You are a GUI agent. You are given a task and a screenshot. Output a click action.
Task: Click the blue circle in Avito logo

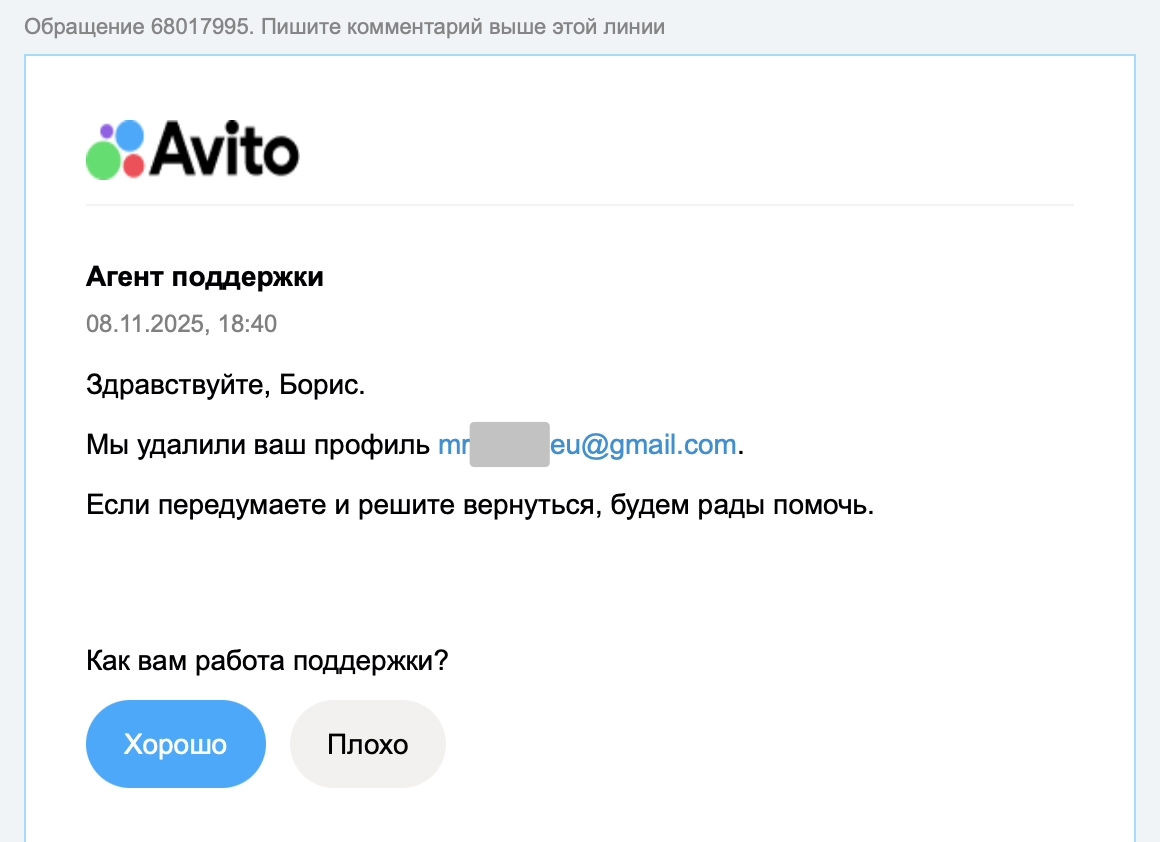130,135
